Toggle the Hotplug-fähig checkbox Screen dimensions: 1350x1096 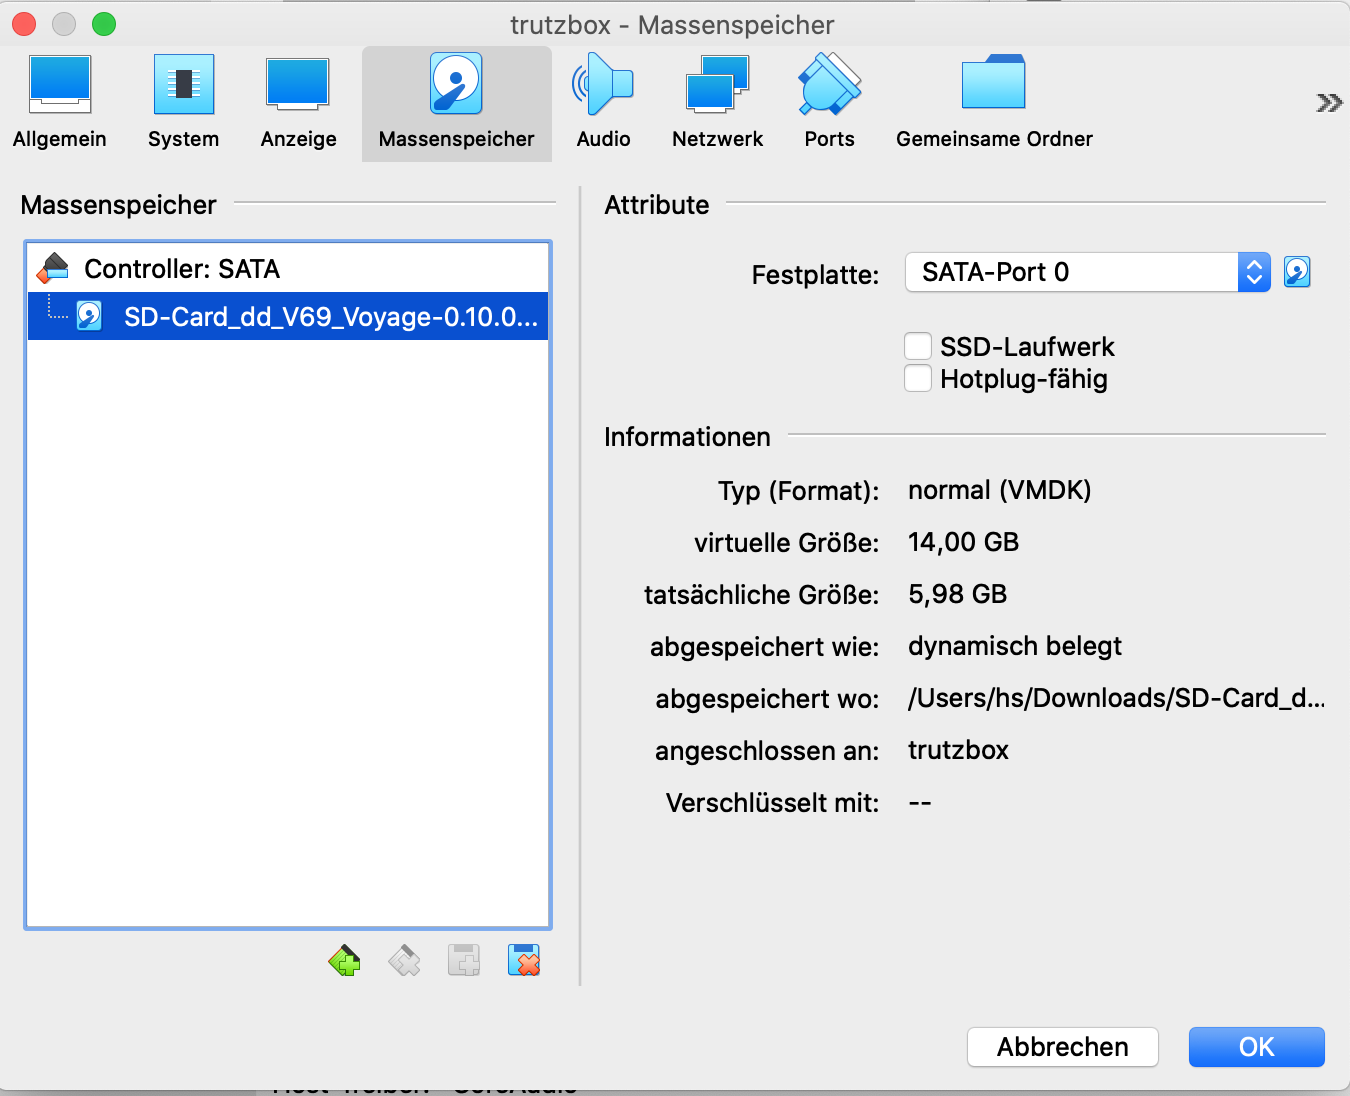pyautogui.click(x=918, y=379)
